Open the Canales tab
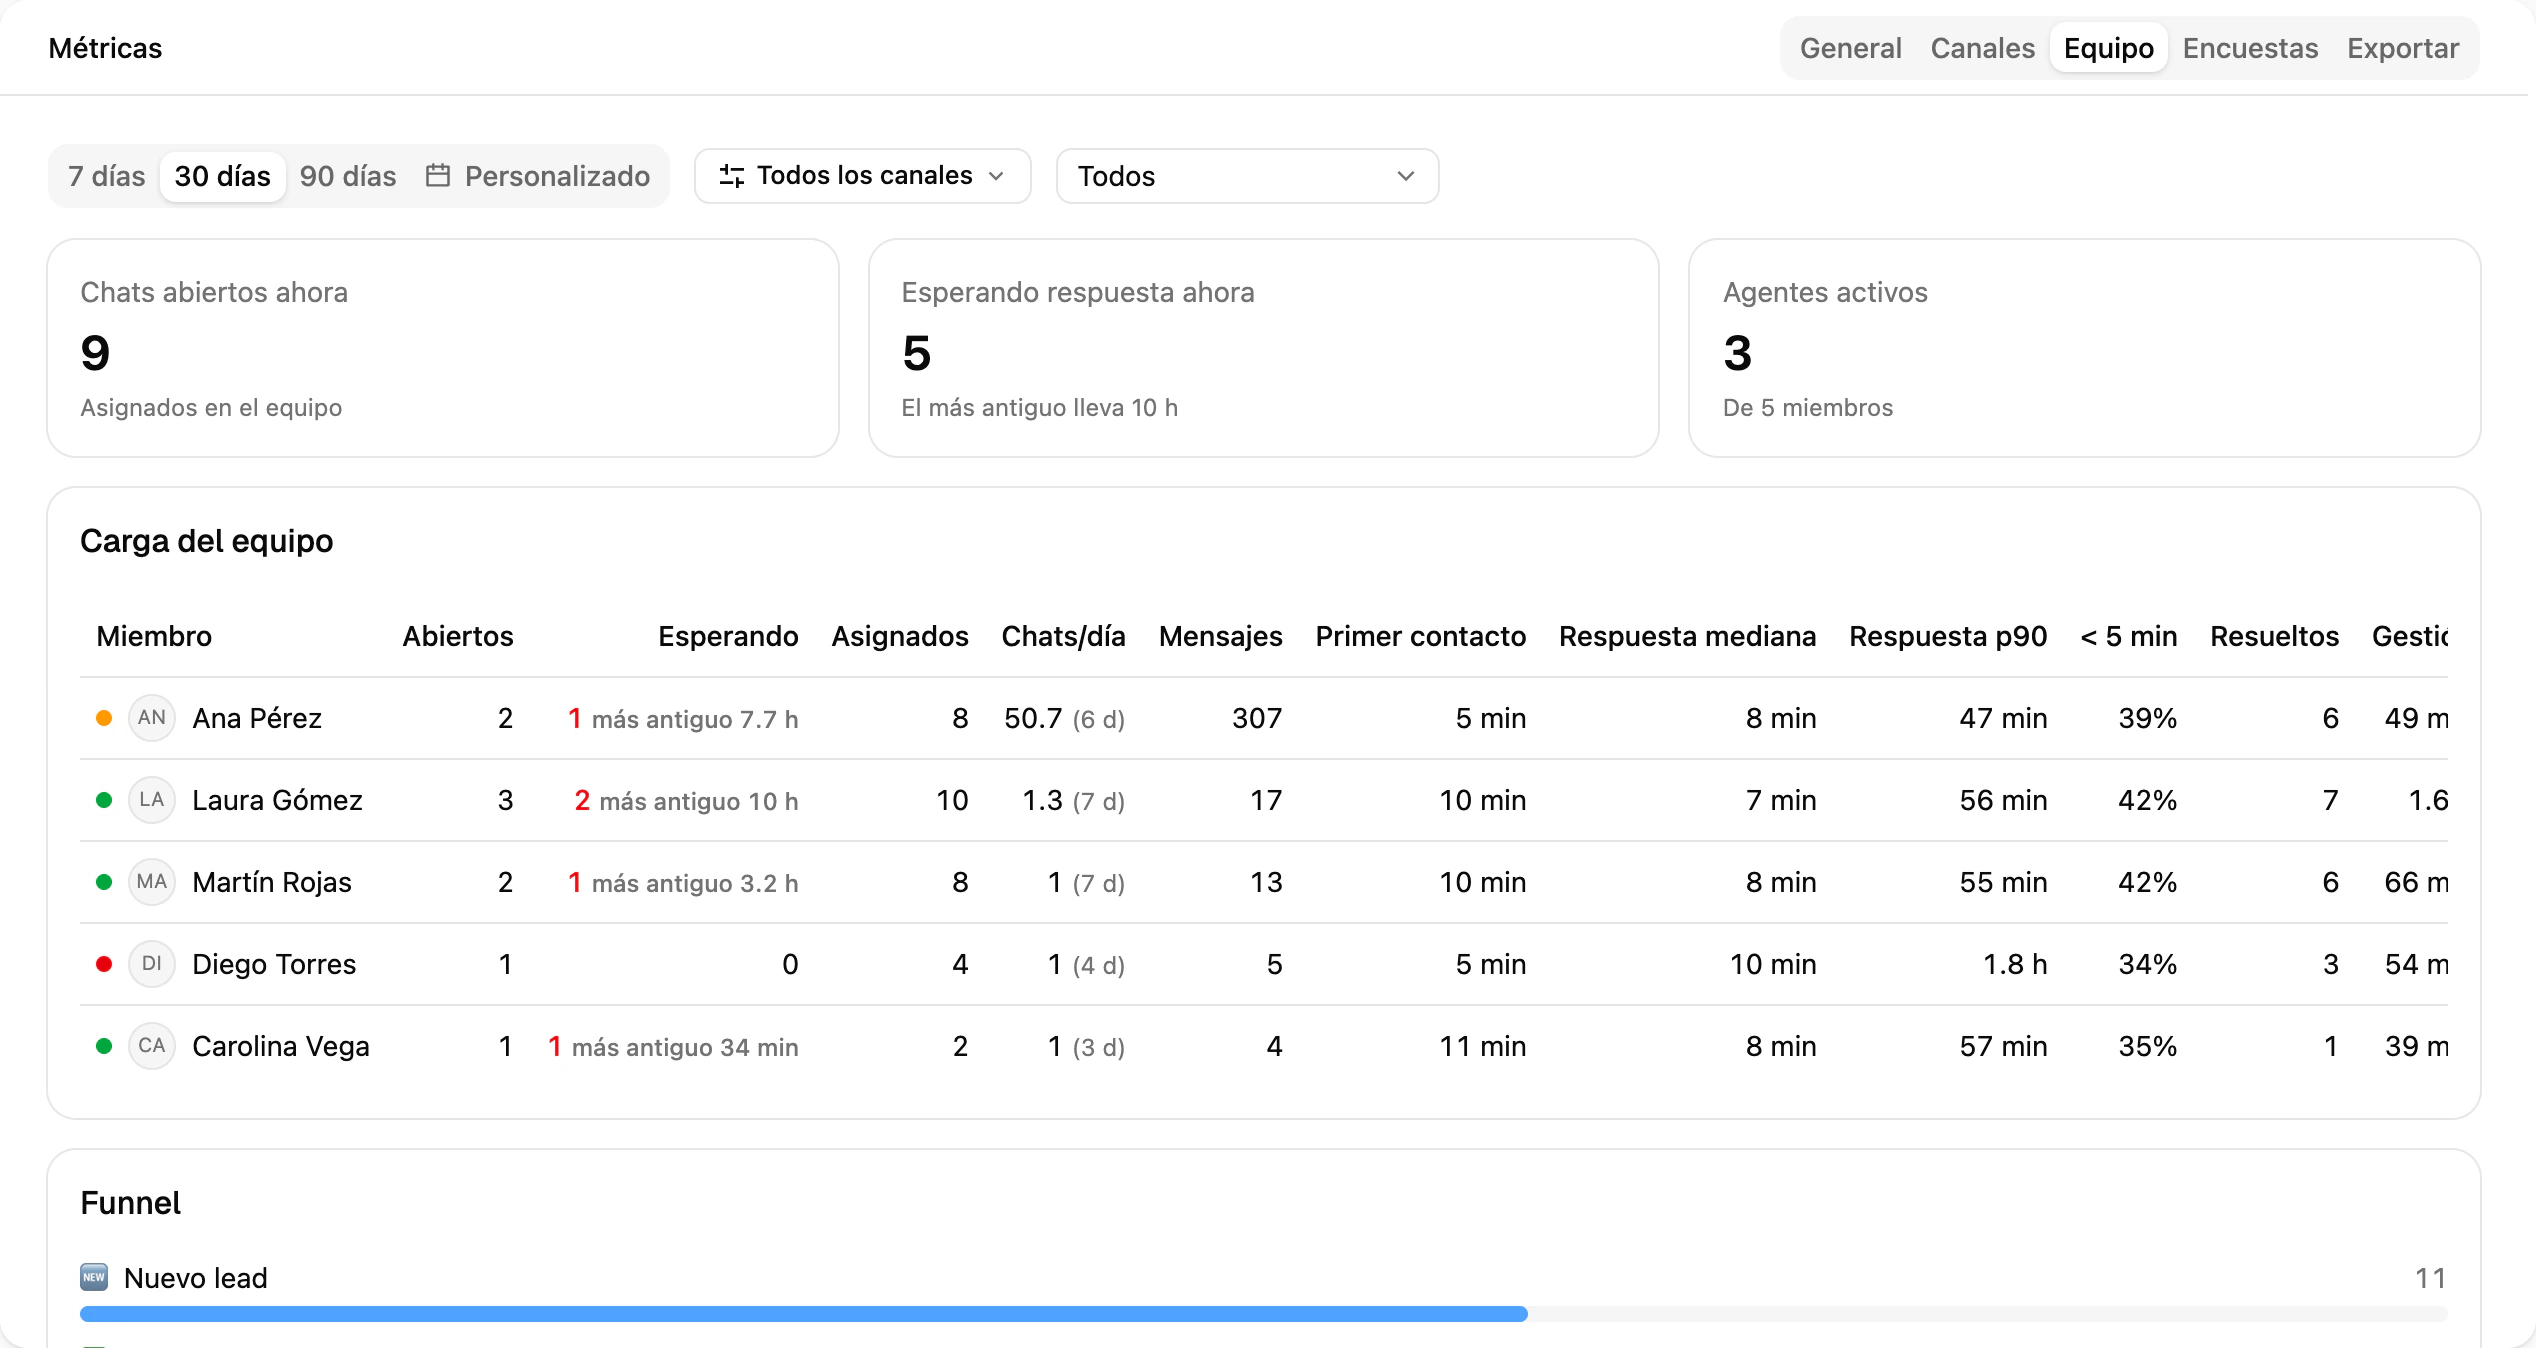Image resolution: width=2536 pixels, height=1348 pixels. 1982,48
